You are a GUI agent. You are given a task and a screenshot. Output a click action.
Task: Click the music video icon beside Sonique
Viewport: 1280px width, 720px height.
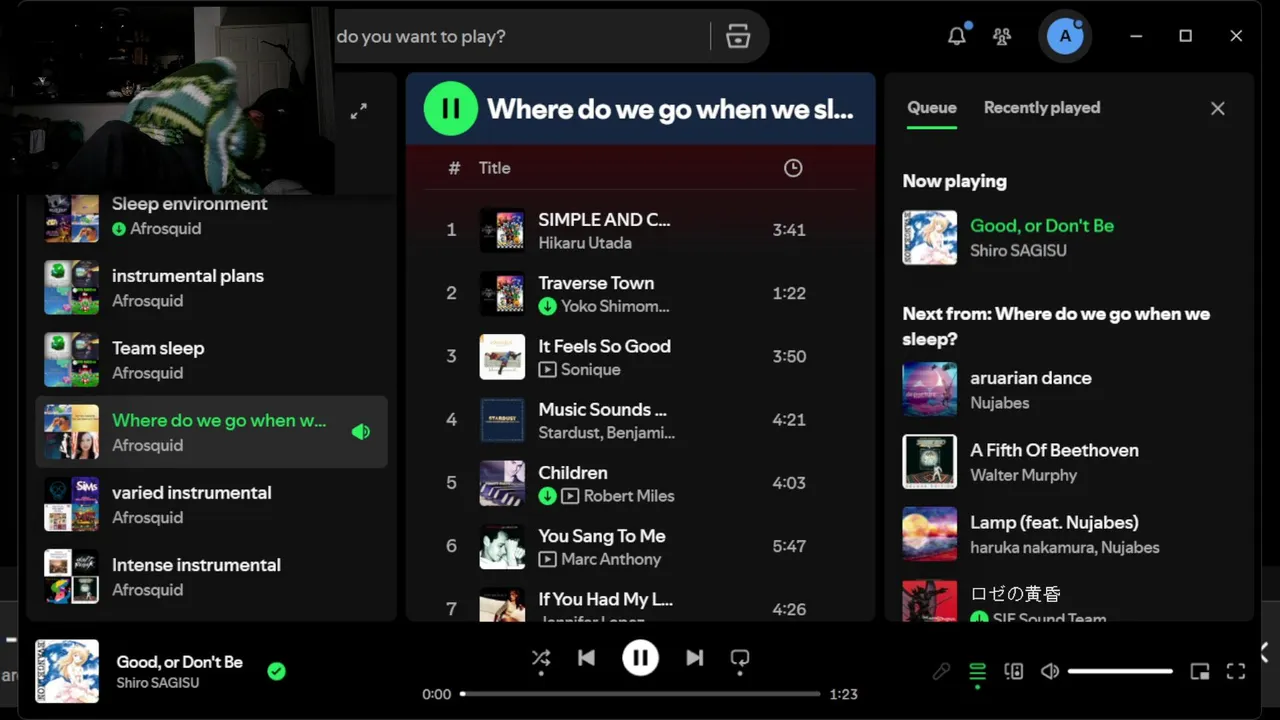547,370
